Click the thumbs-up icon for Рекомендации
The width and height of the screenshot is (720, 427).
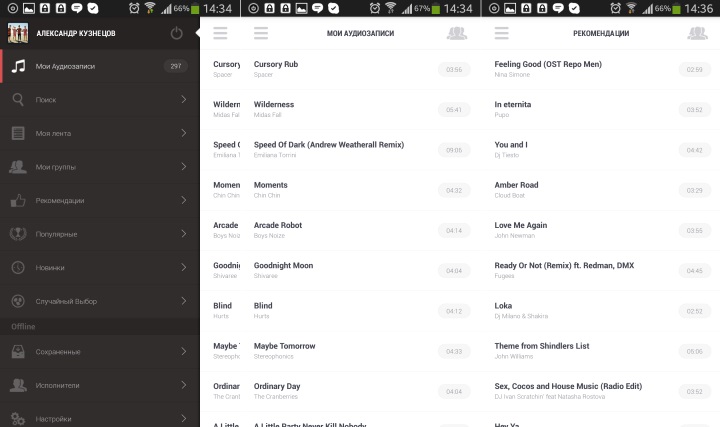18,200
